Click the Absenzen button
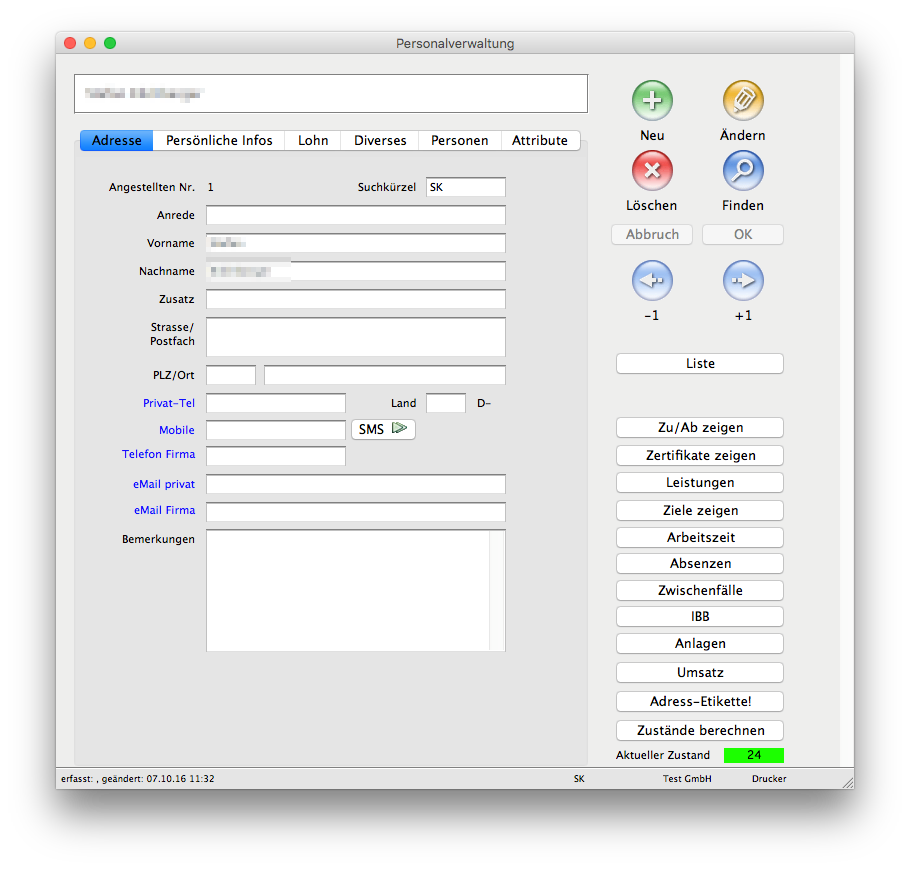 [x=700, y=563]
